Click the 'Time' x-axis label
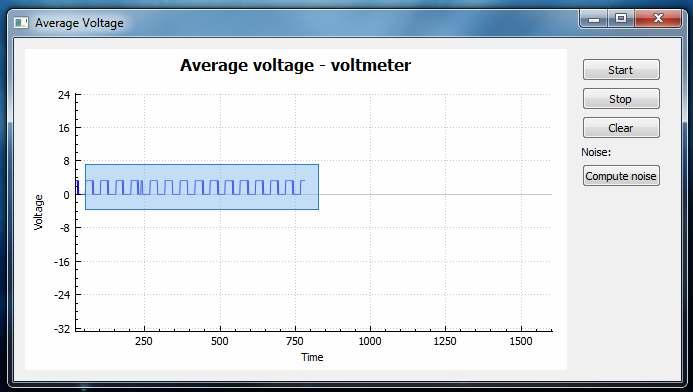The width and height of the screenshot is (693, 392). [x=312, y=357]
